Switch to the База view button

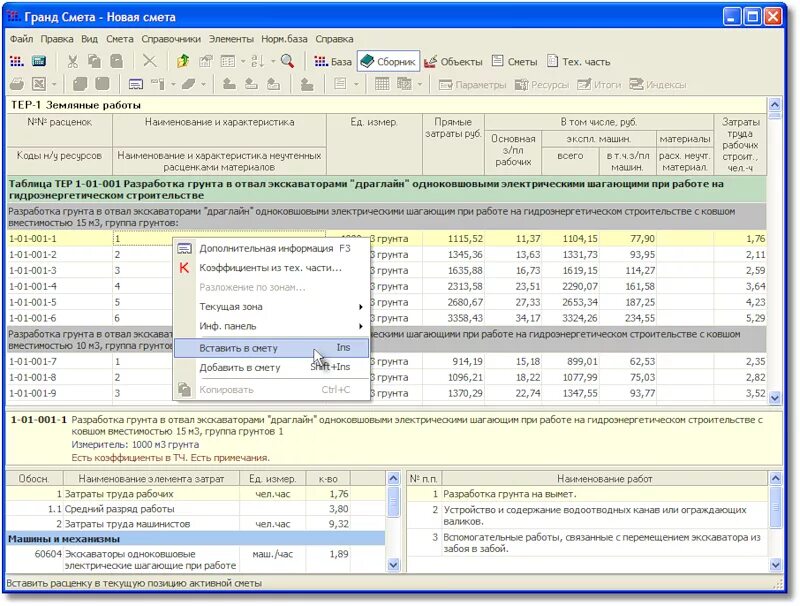point(333,62)
